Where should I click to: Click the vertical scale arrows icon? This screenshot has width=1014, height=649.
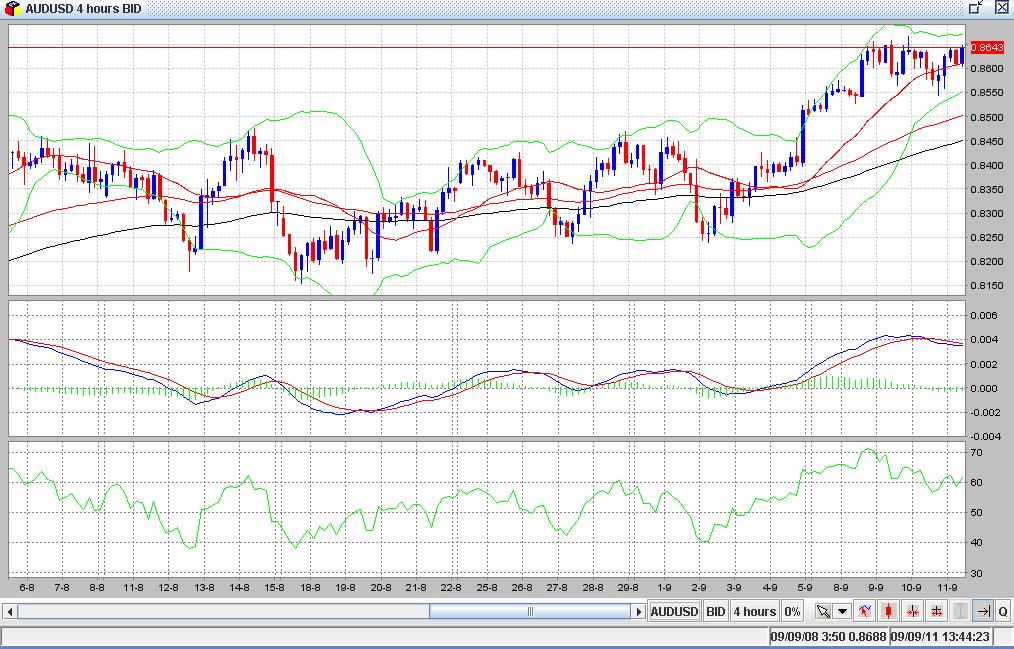[x=937, y=611]
